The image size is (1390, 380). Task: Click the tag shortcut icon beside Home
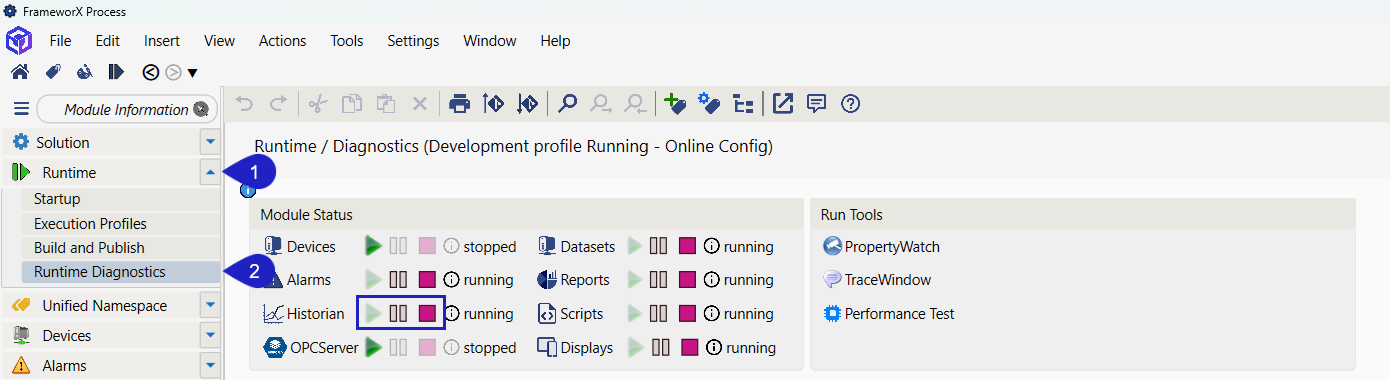tap(53, 72)
